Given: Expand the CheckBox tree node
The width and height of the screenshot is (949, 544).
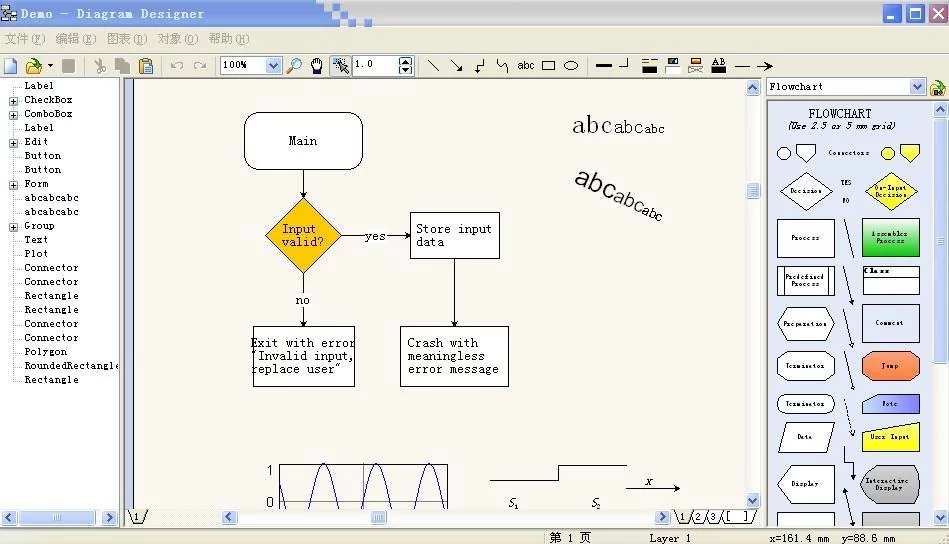Looking at the screenshot, I should [x=14, y=100].
